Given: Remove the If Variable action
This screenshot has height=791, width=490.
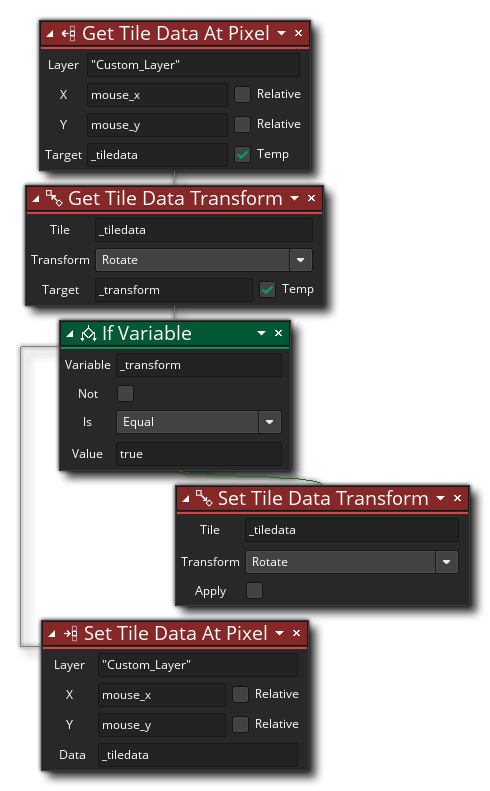Looking at the screenshot, I should point(278,333).
